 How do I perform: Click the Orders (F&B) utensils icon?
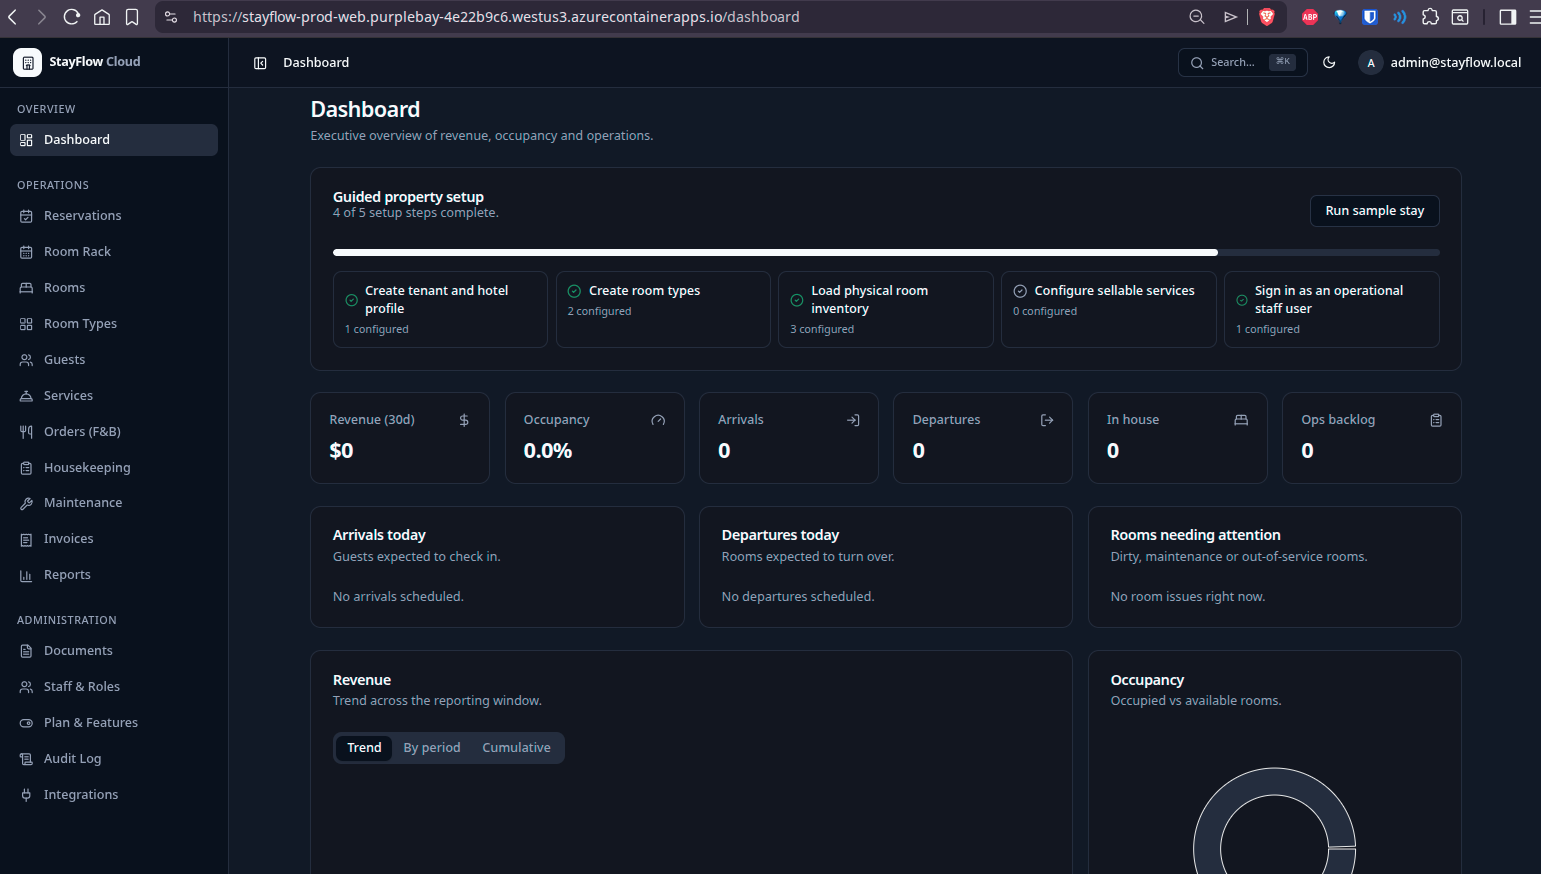click(x=26, y=432)
